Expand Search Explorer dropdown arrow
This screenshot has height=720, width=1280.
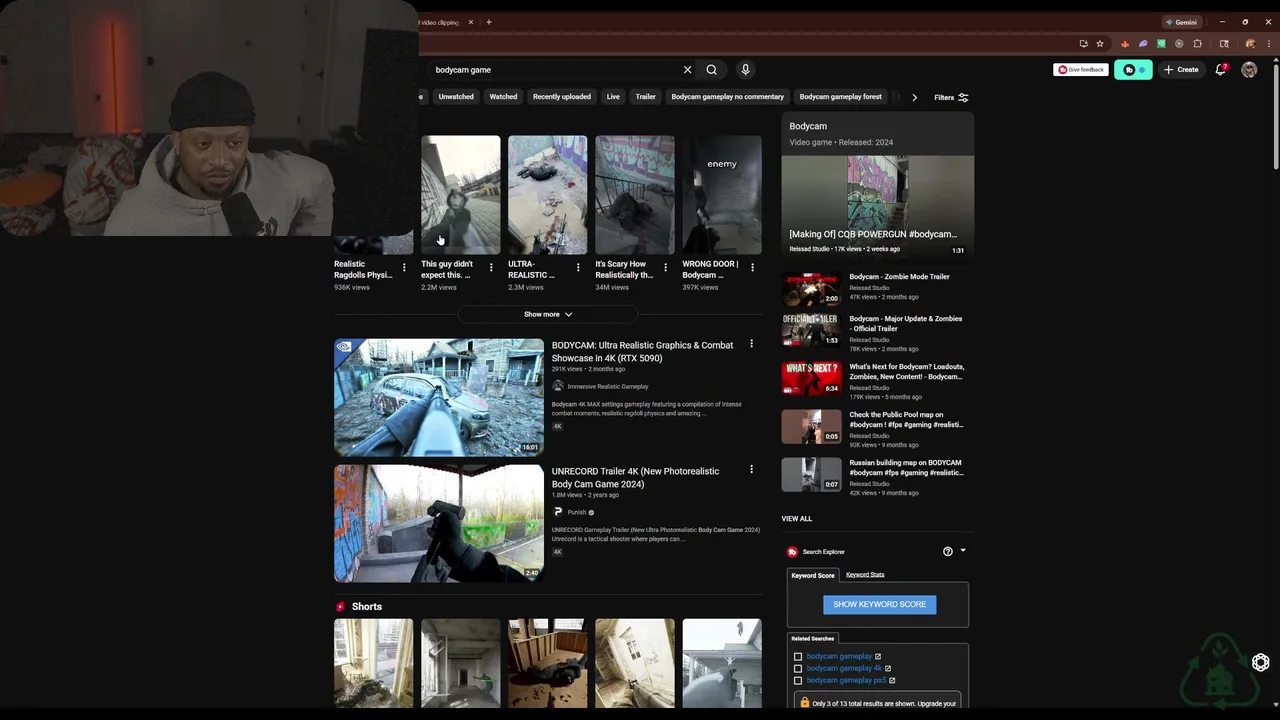tap(963, 551)
